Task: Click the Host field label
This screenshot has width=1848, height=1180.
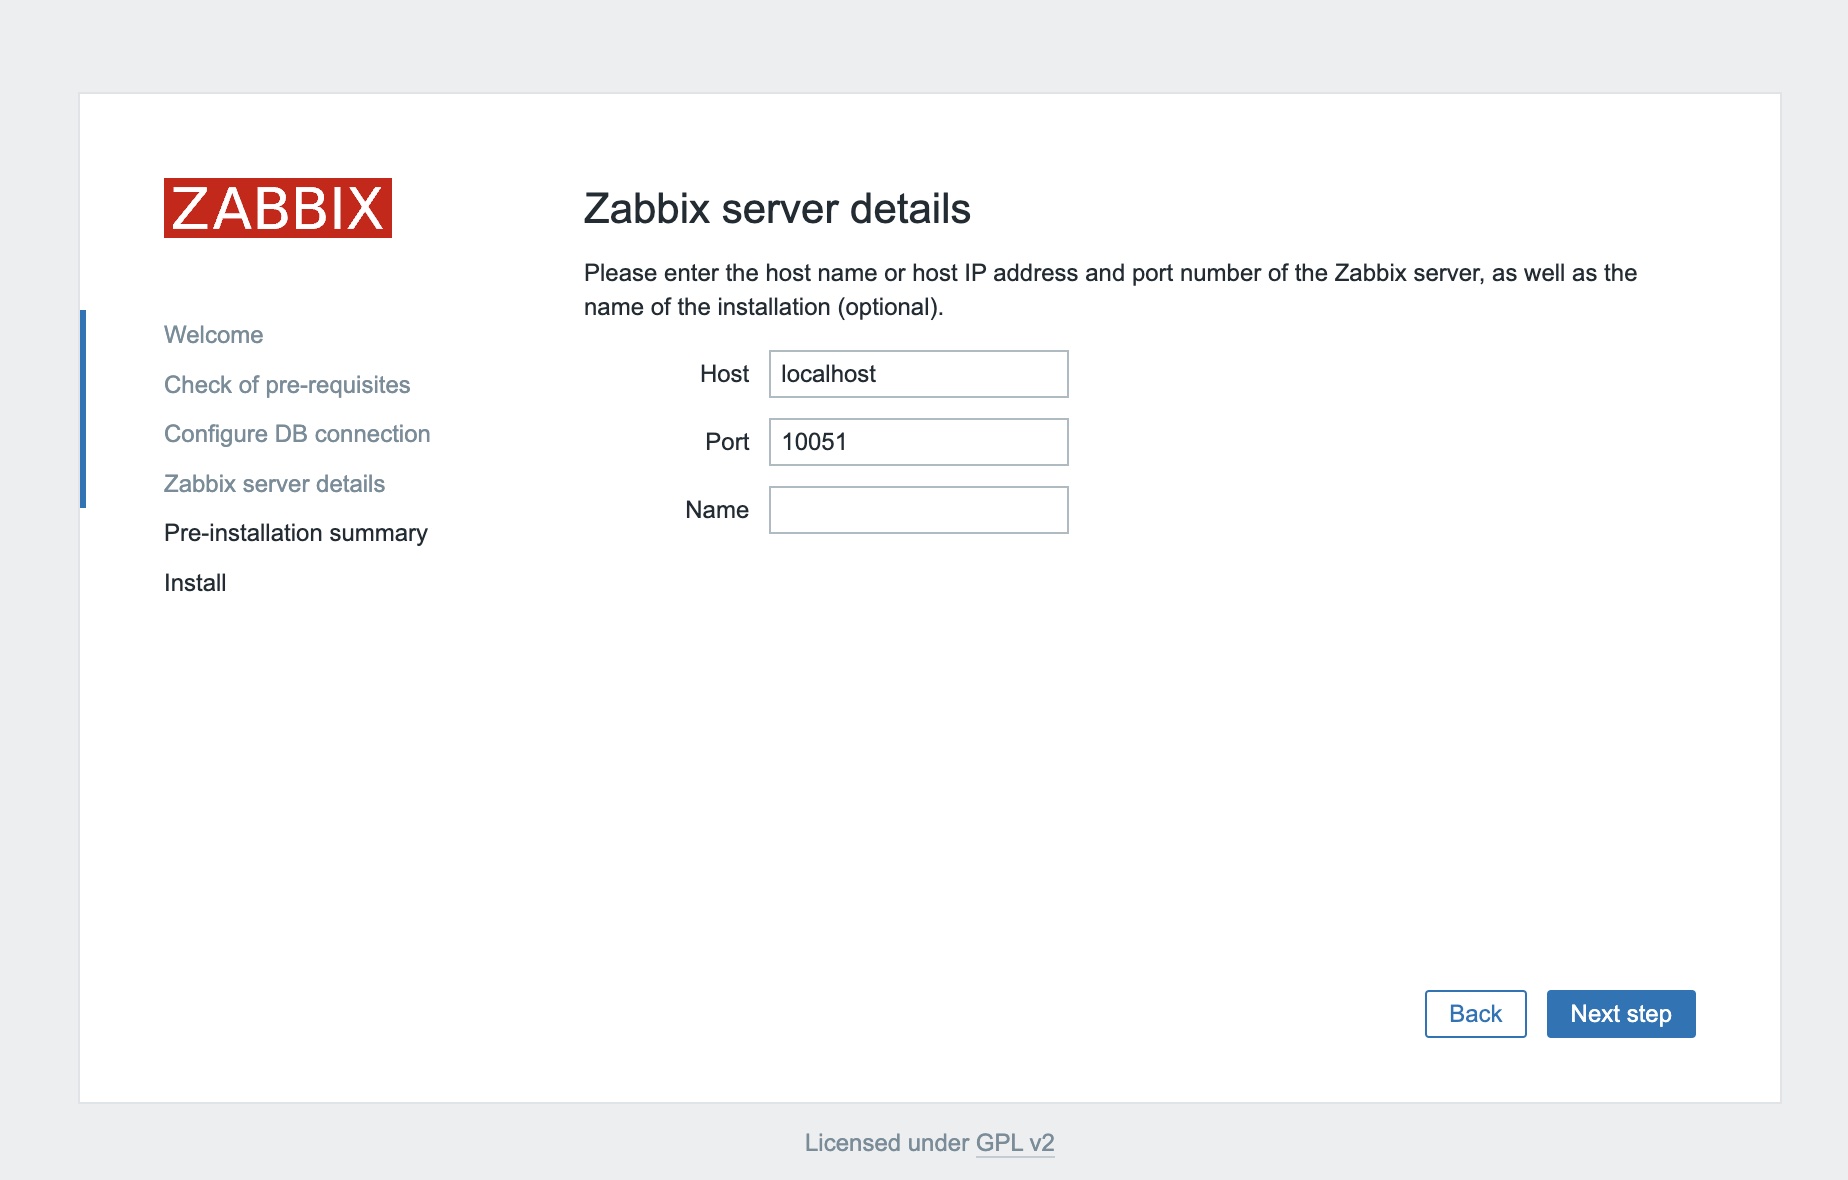Action: (x=724, y=374)
